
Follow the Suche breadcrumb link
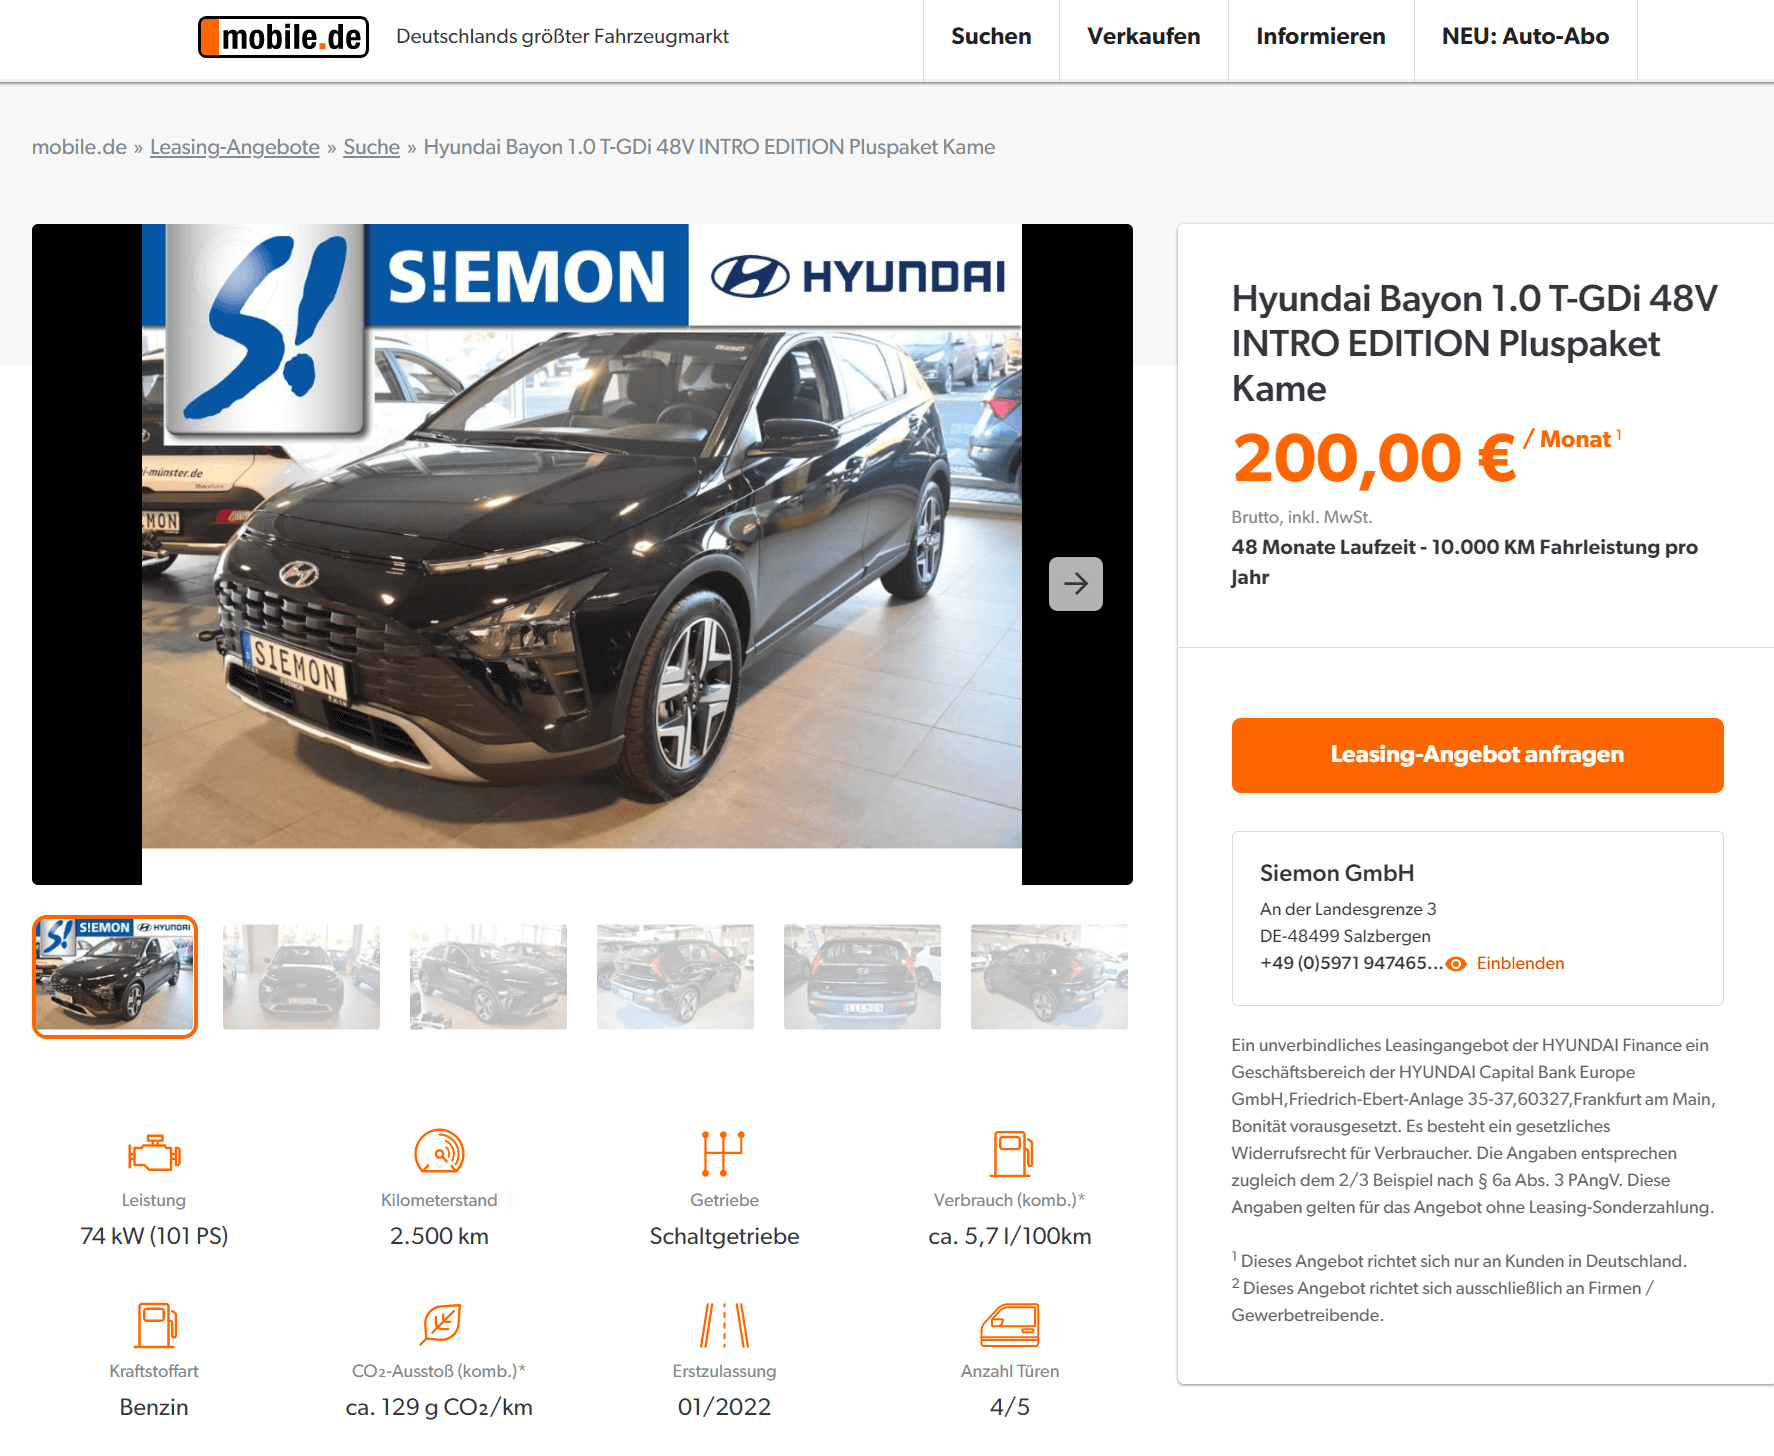[x=371, y=147]
